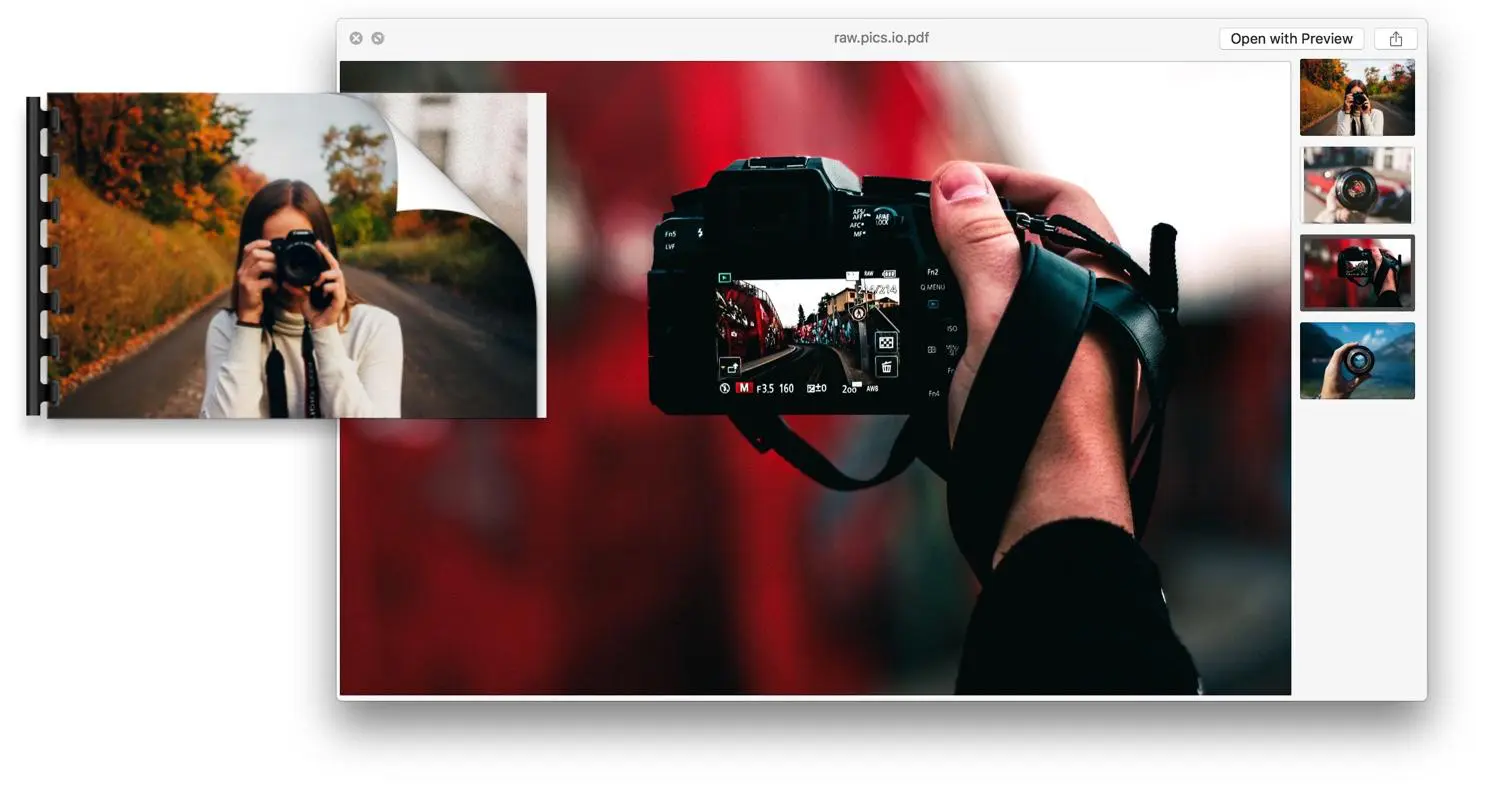
Task: Click the Open with Preview button
Action: click(x=1291, y=39)
